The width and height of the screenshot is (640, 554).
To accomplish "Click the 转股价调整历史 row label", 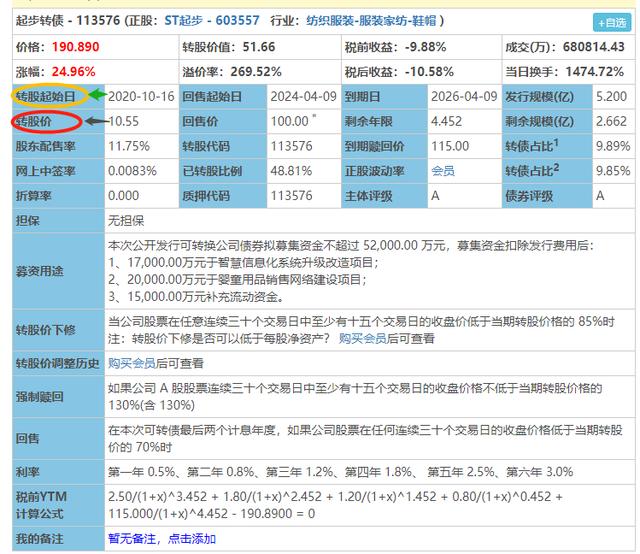I will point(58,363).
